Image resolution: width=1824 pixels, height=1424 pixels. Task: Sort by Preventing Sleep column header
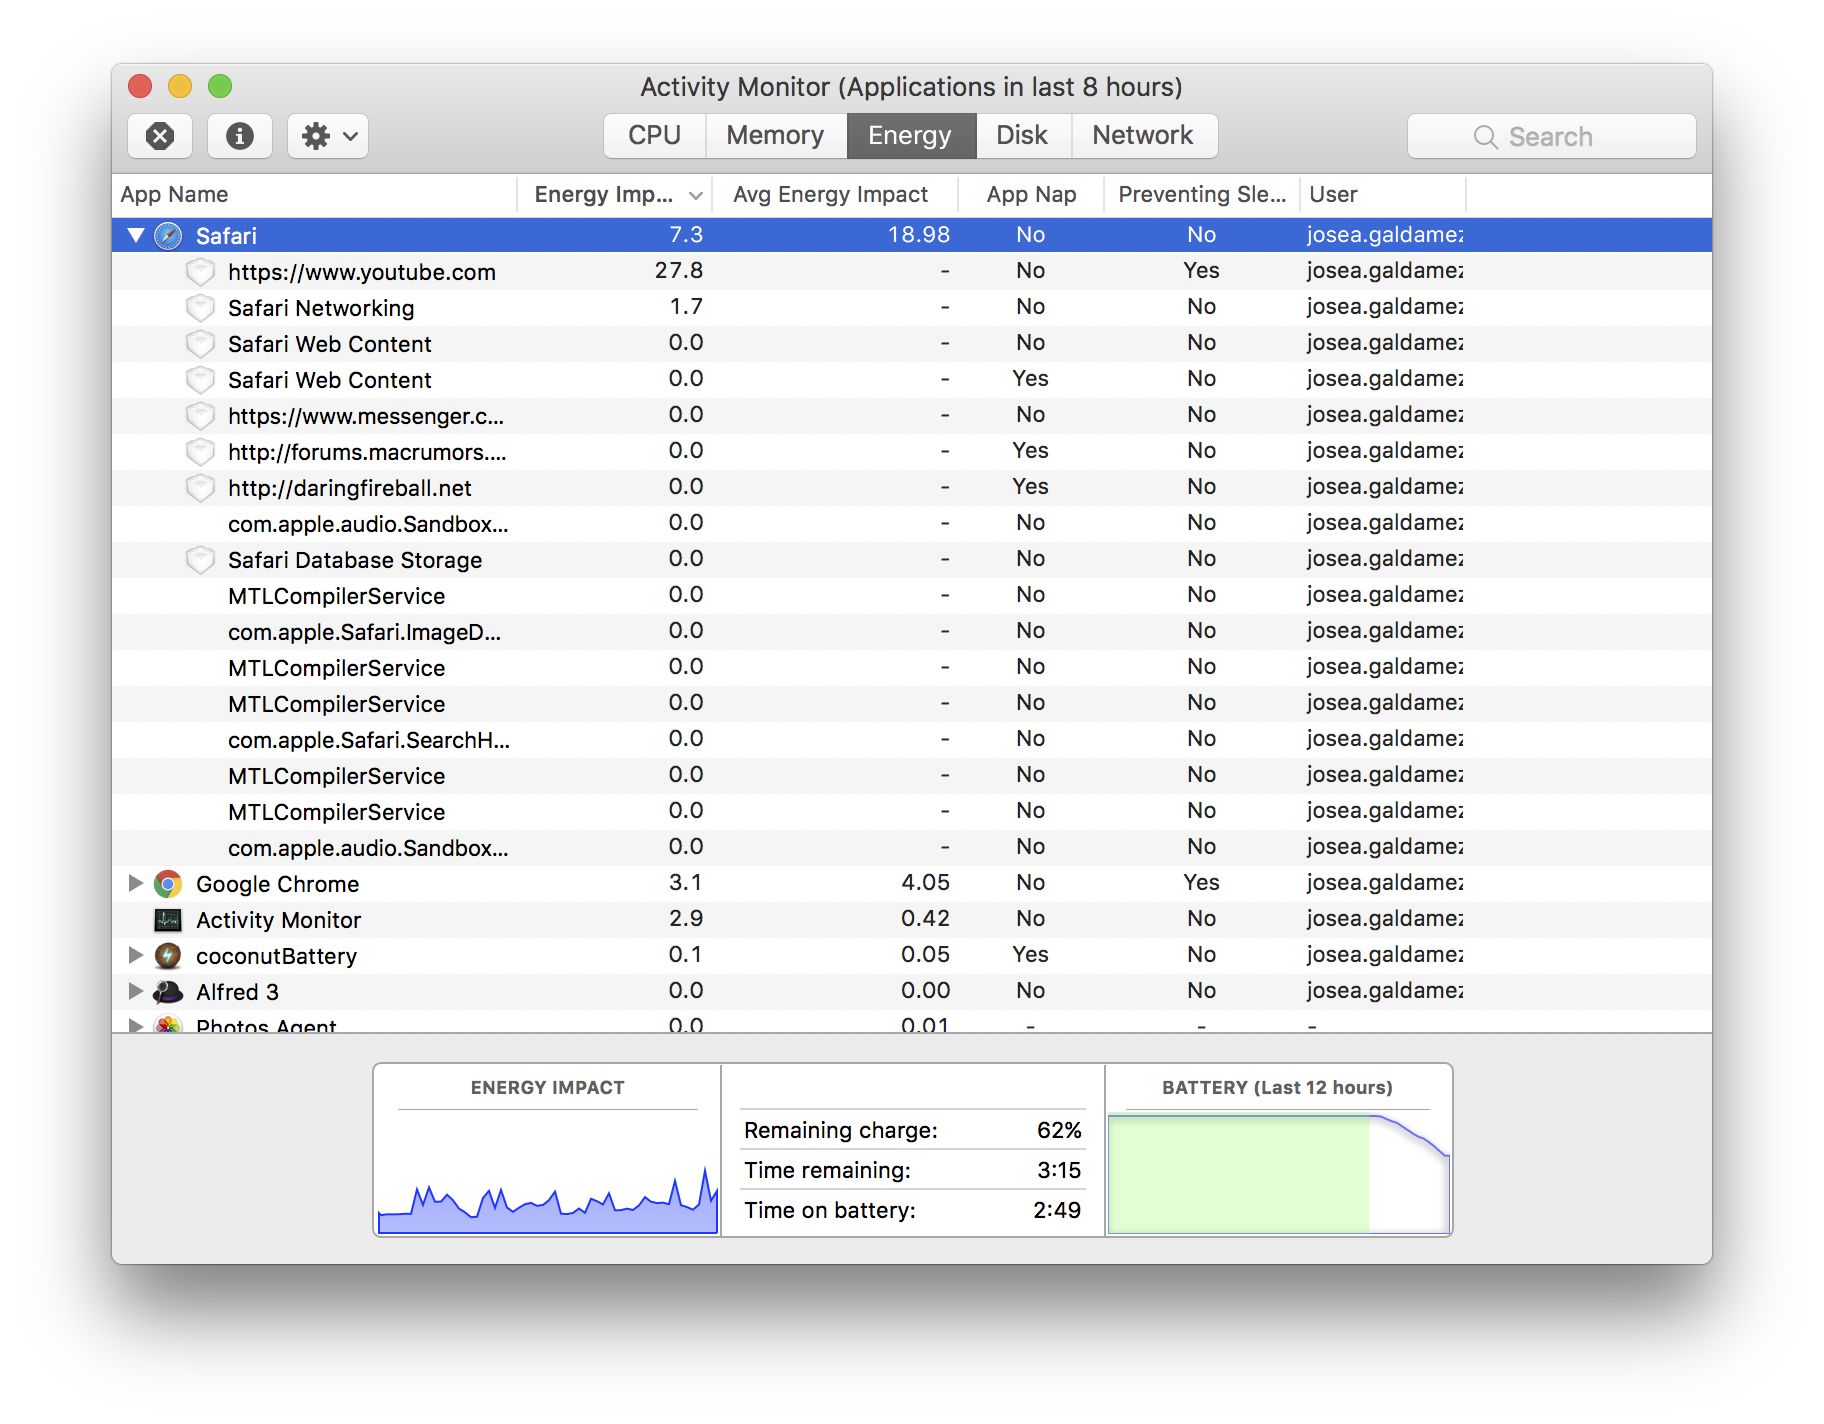[1202, 195]
